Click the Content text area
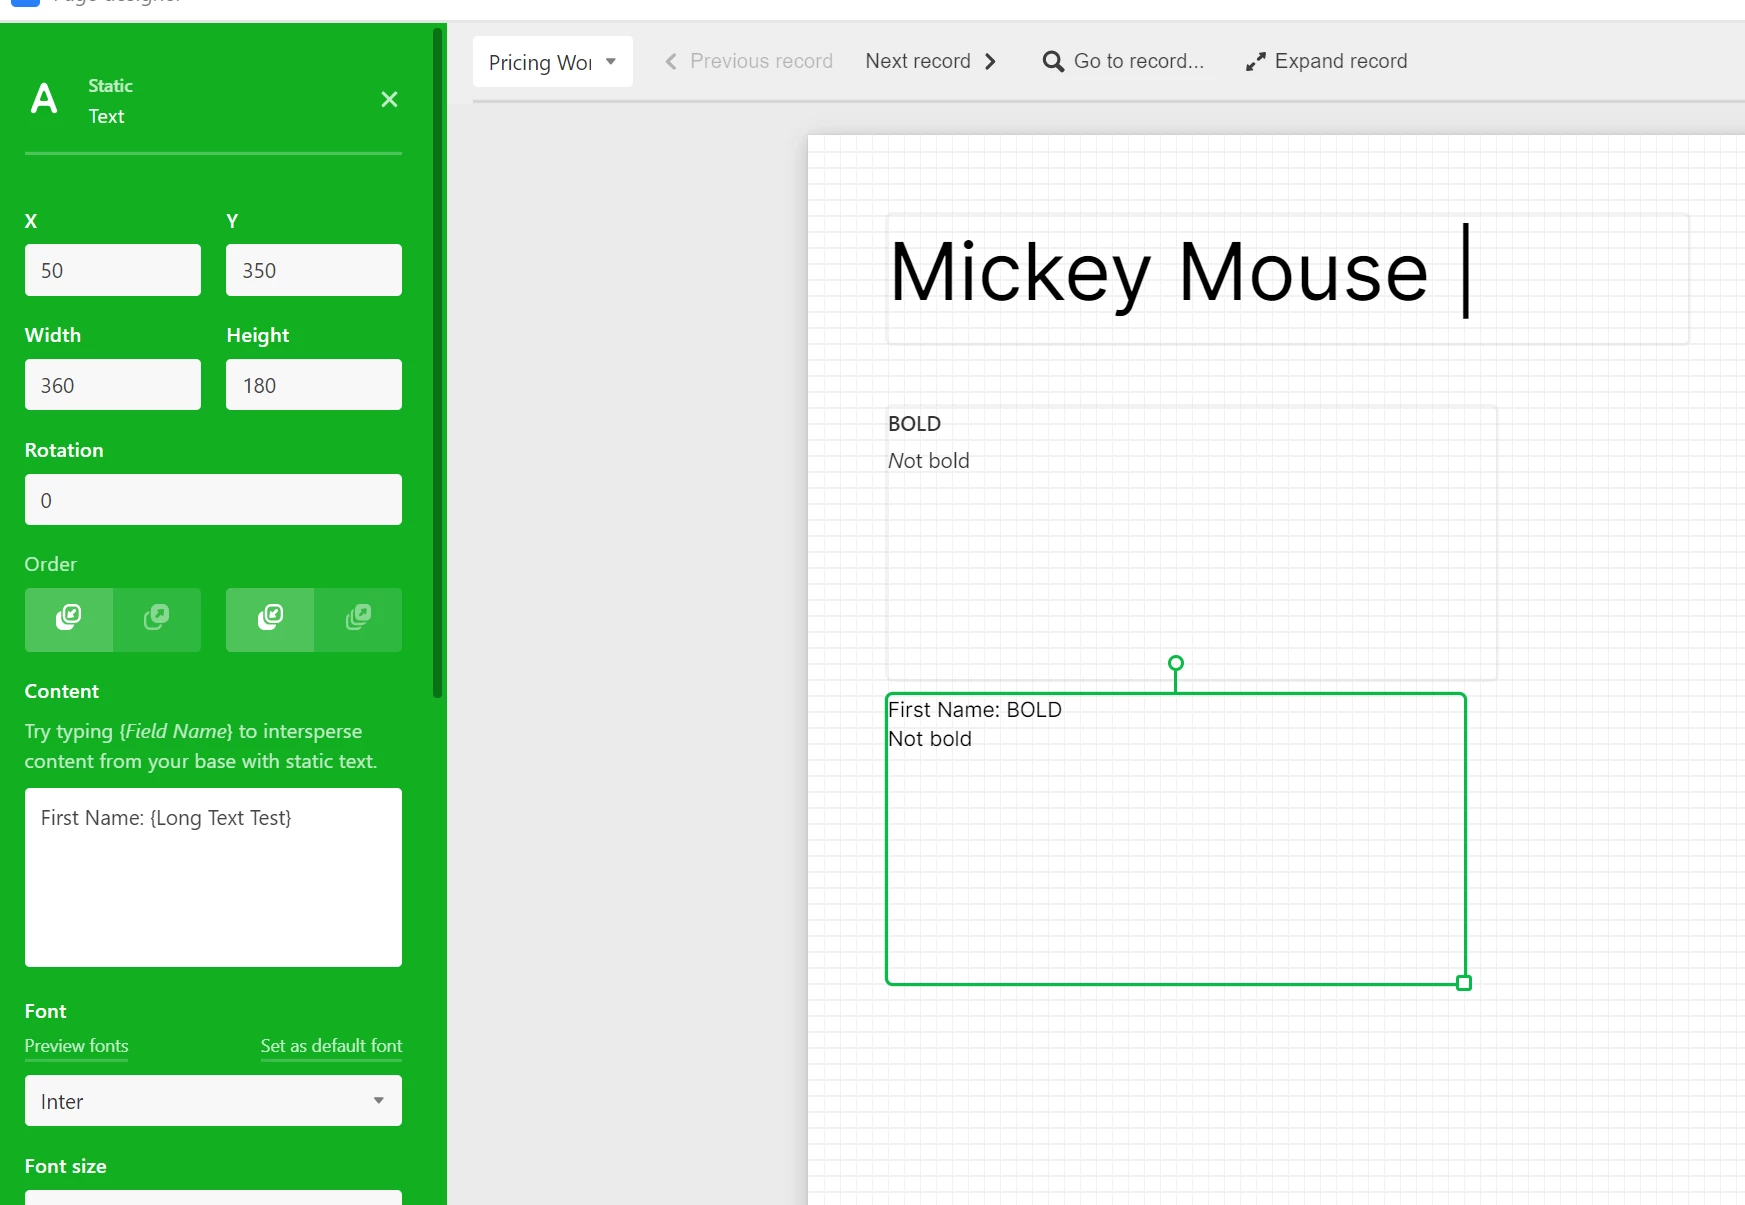 coord(213,877)
